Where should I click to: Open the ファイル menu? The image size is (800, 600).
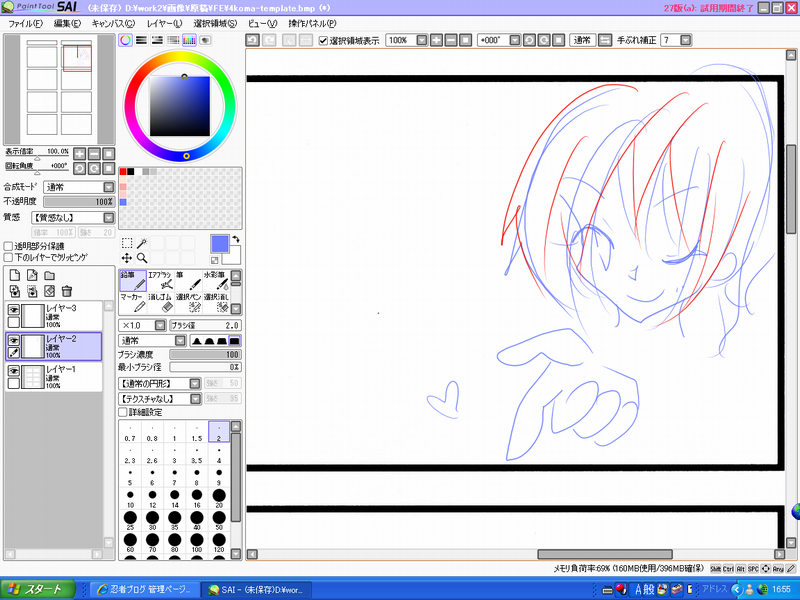[x=26, y=23]
